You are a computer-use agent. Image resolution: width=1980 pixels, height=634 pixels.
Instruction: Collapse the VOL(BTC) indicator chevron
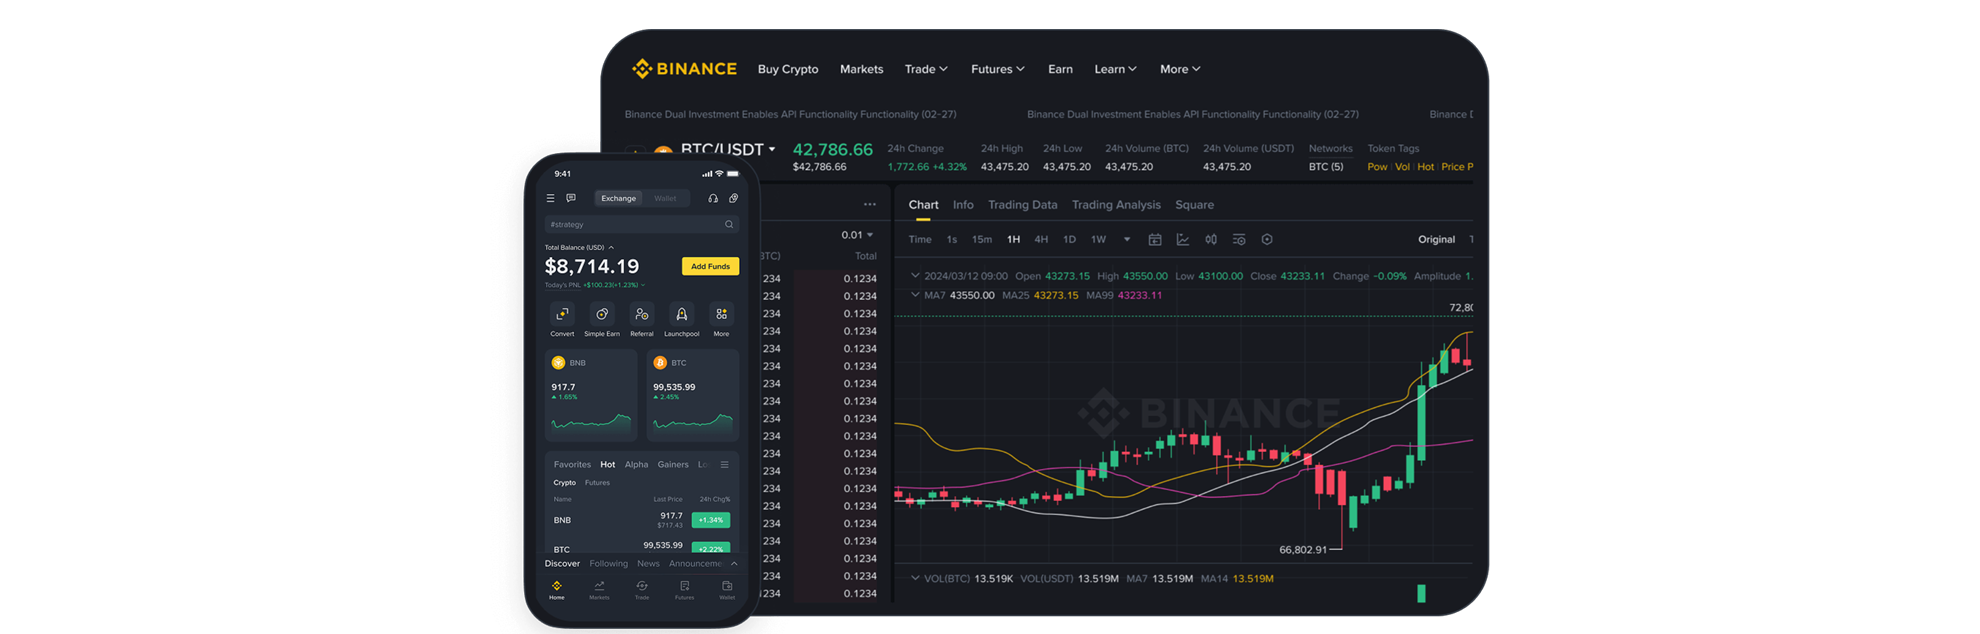coord(914,578)
